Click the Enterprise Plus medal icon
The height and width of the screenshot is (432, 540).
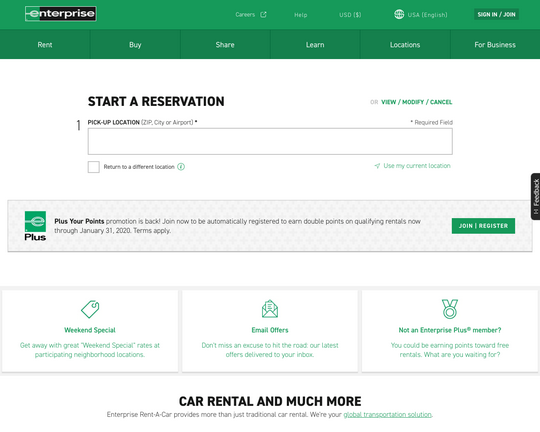point(450,309)
